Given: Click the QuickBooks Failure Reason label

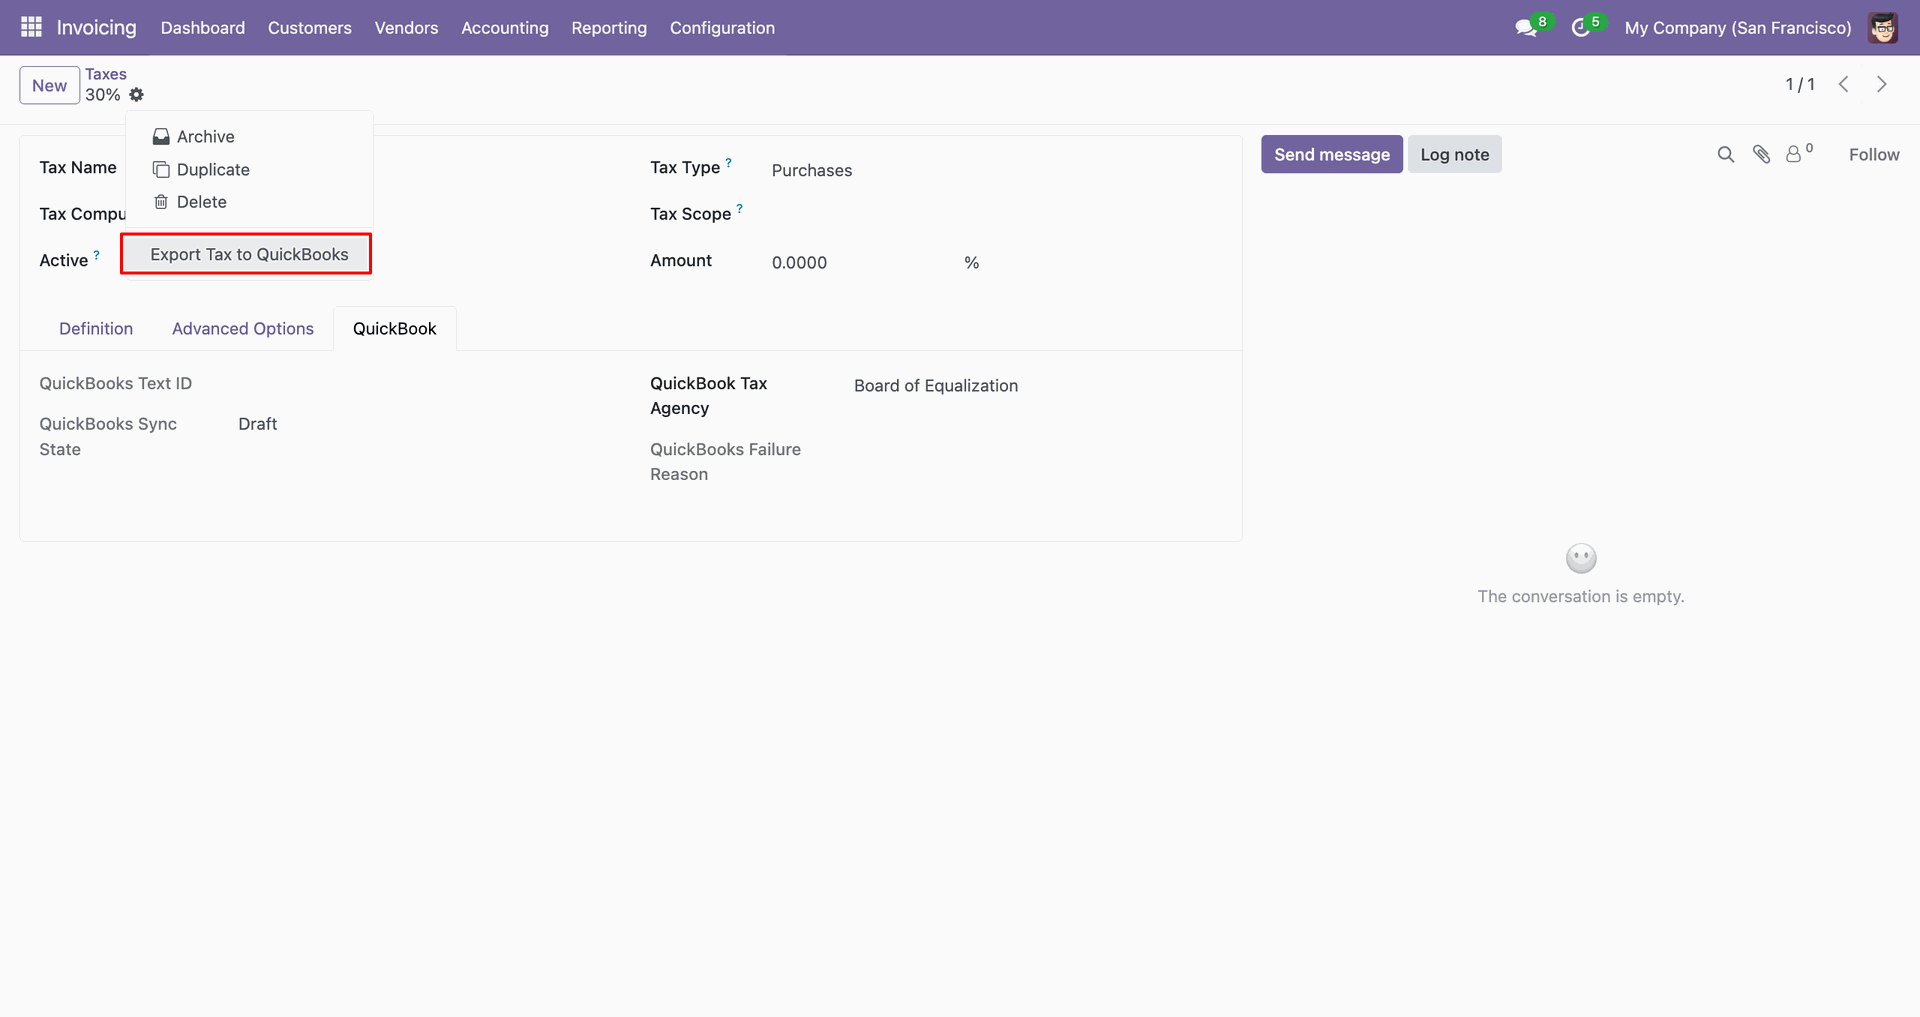Looking at the screenshot, I should 725,462.
